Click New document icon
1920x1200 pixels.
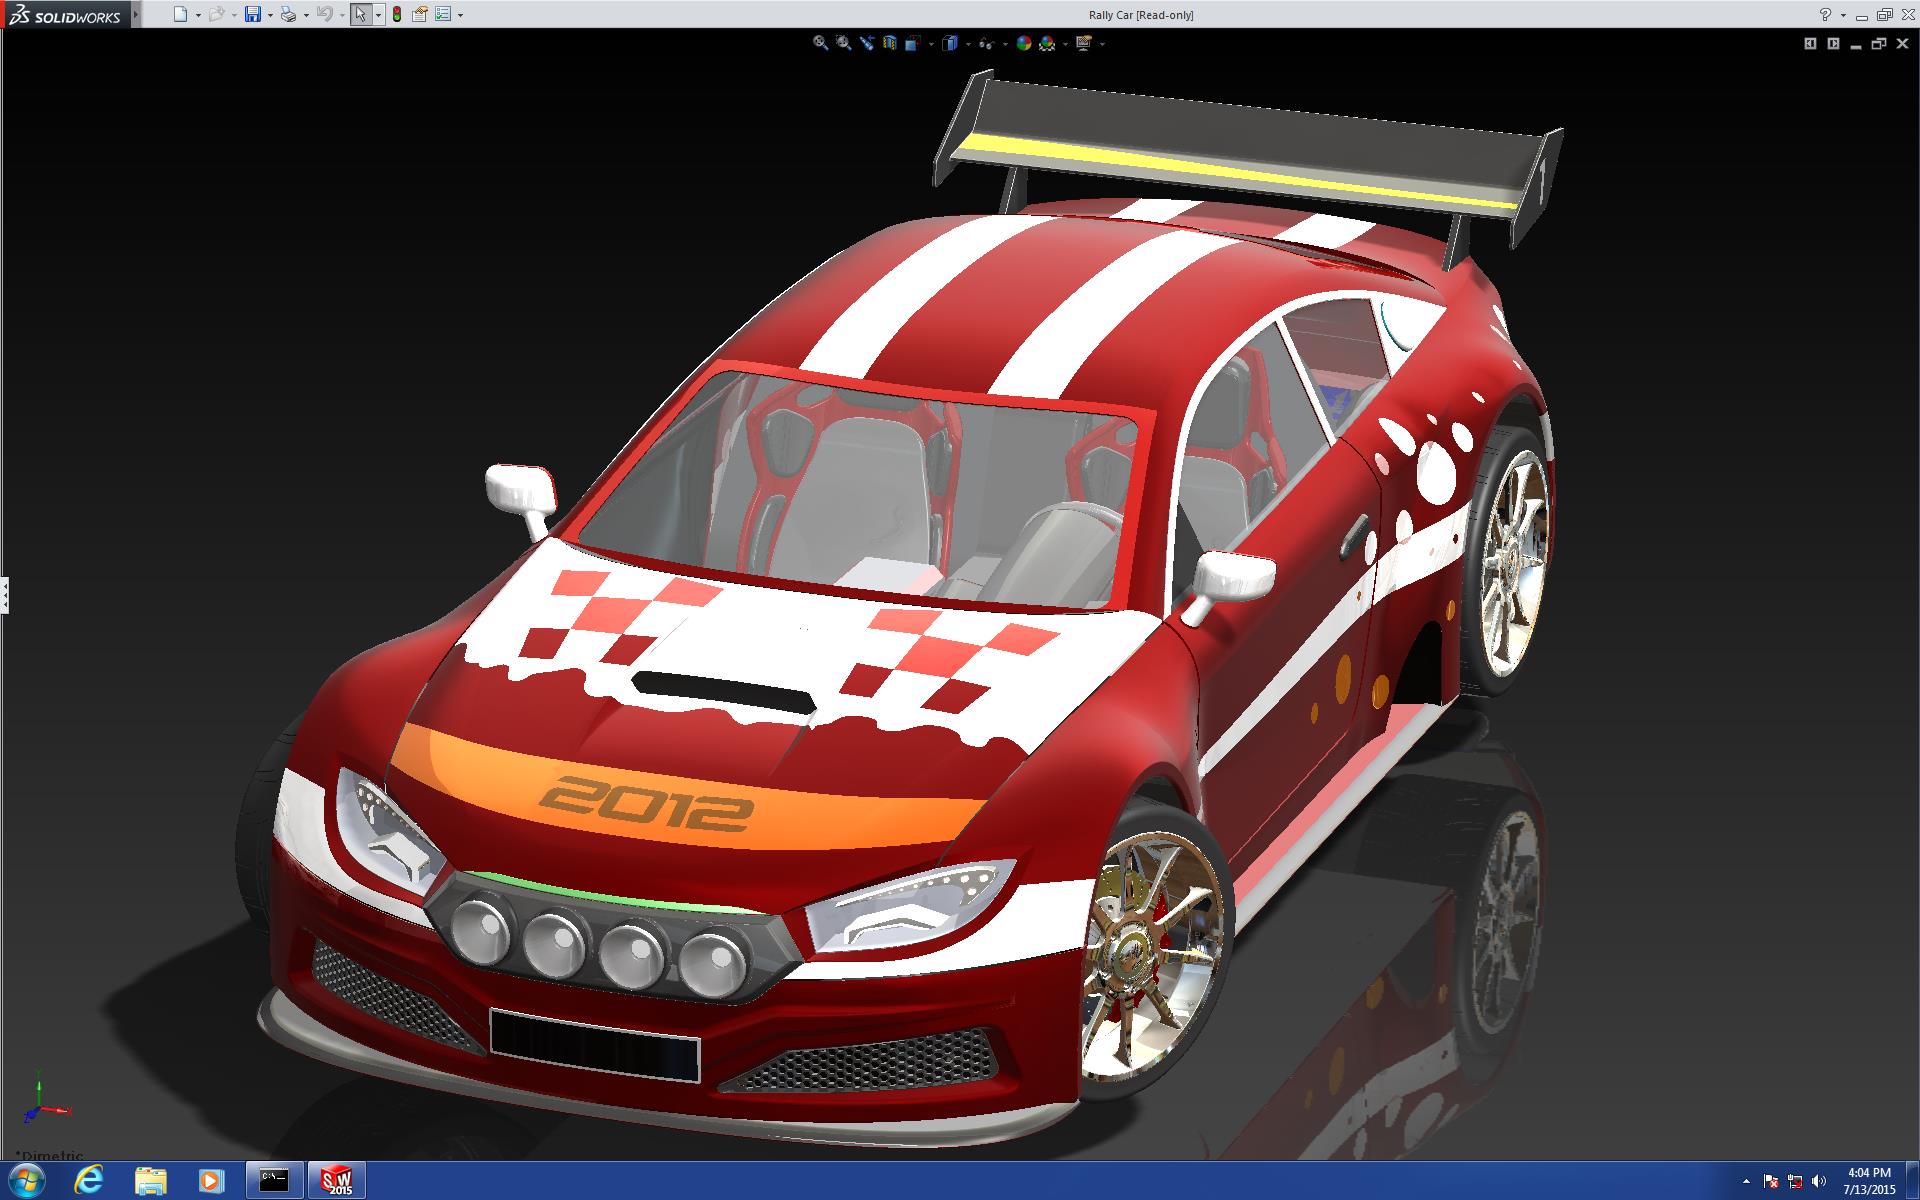point(180,15)
